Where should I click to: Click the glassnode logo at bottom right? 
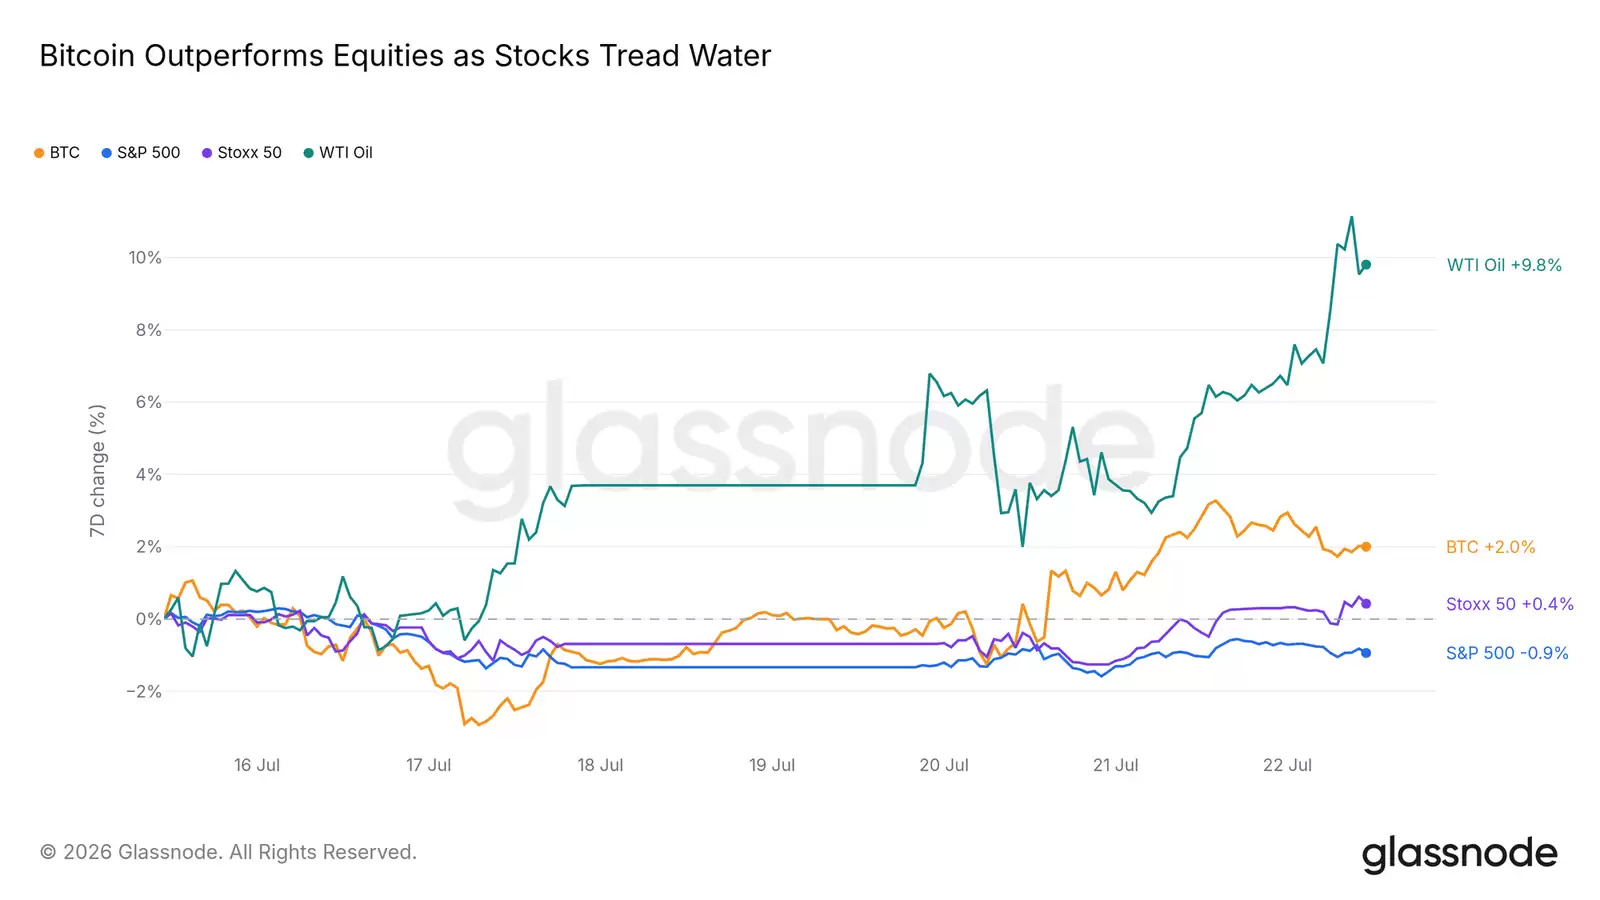1460,854
